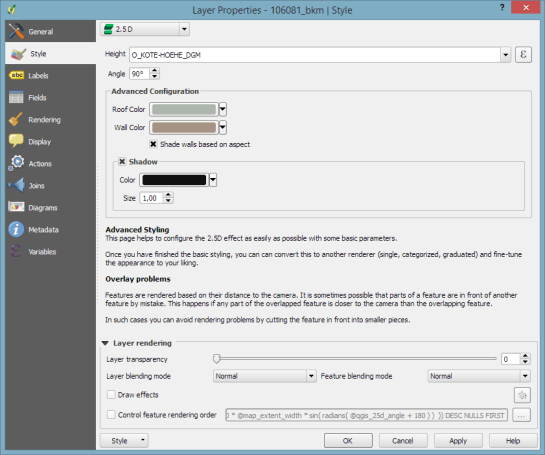Click the Joins arrow icon
545x455 pixels.
point(16,185)
